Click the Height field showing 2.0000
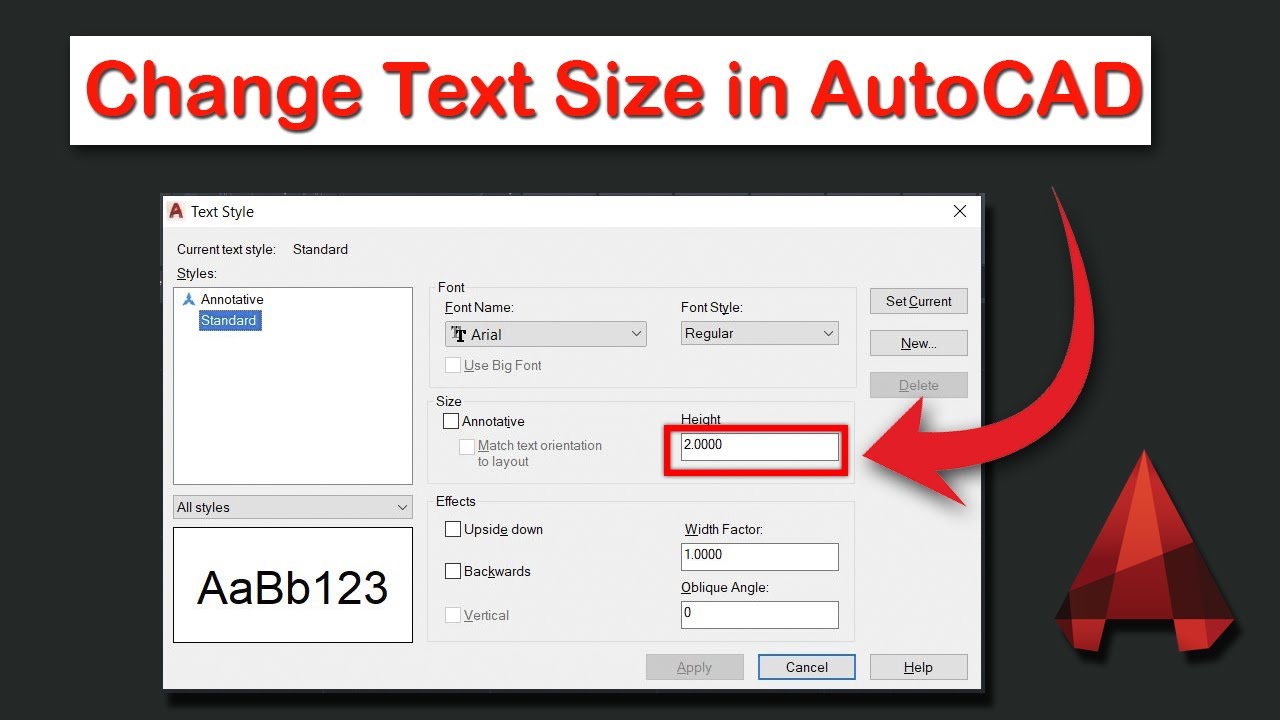Screen dimensions: 1280x720 (x=760, y=446)
